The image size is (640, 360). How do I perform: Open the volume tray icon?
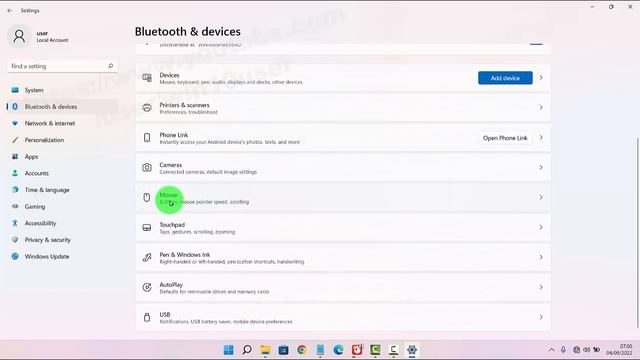point(587,350)
